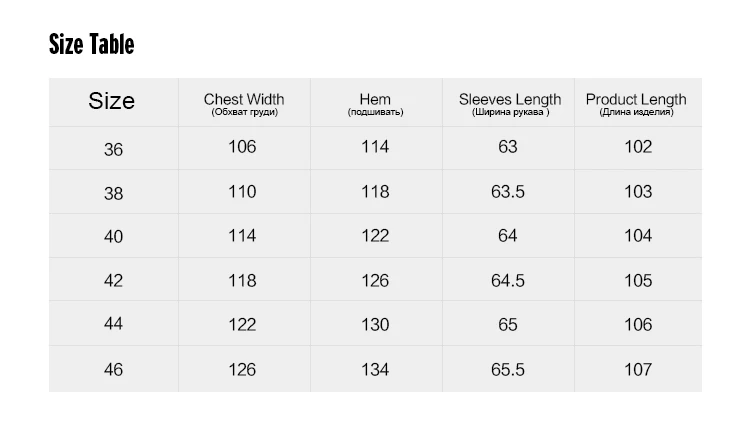750x426 pixels.
Task: Click size 36 in the Size column
Action: point(113,148)
